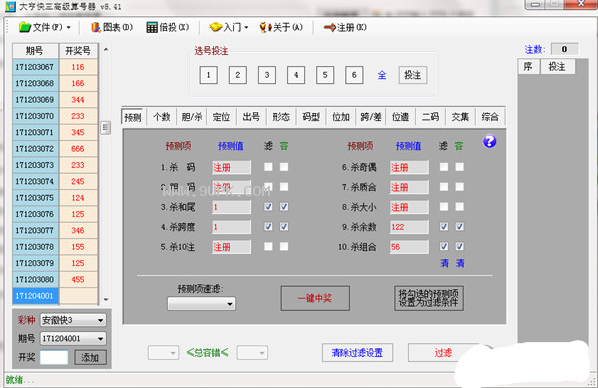
Task: Click the draw list scroll-up arrow
Action: click(106, 50)
